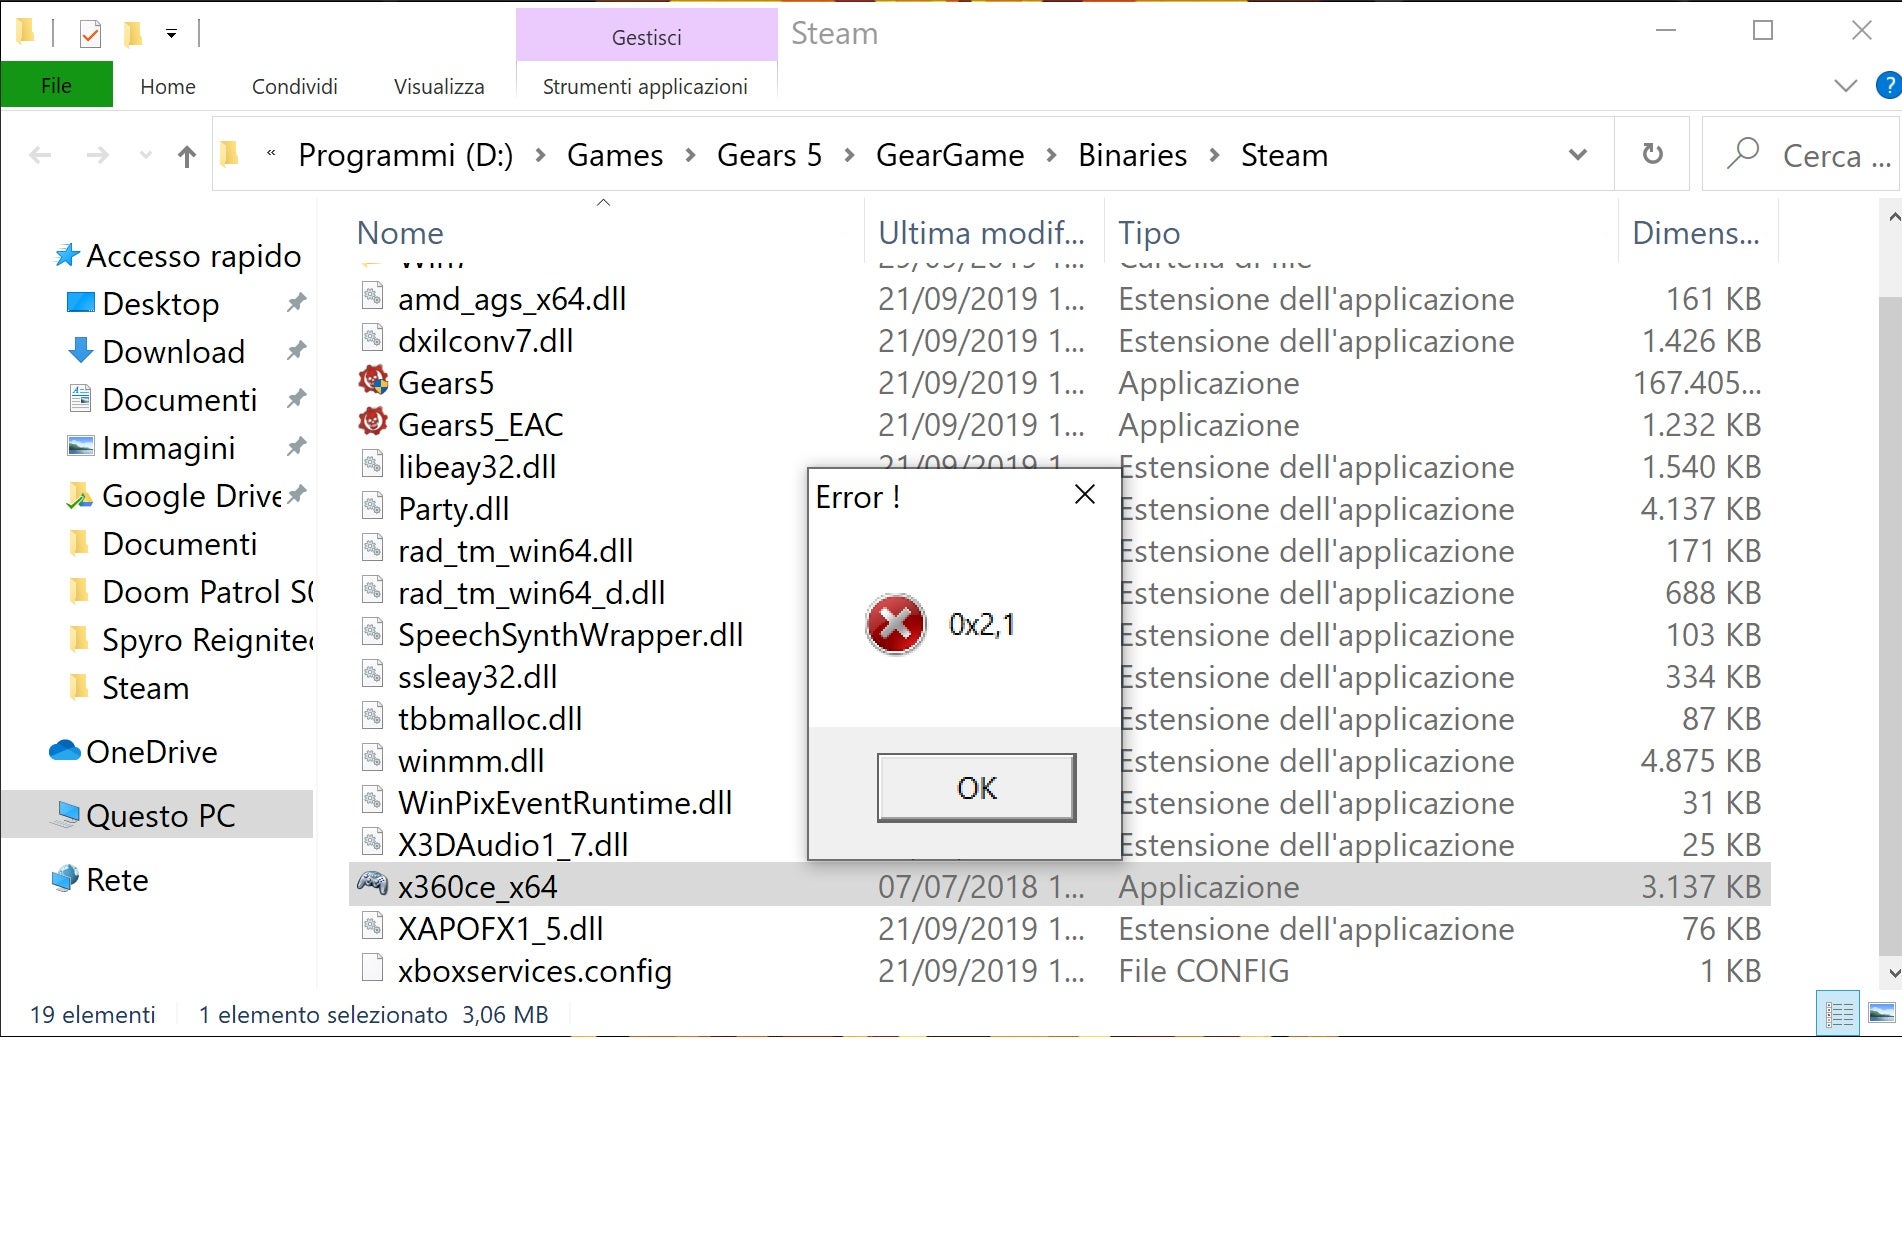Click the Accesso rapido star icon
The width and height of the screenshot is (1902, 1259).
[x=66, y=255]
